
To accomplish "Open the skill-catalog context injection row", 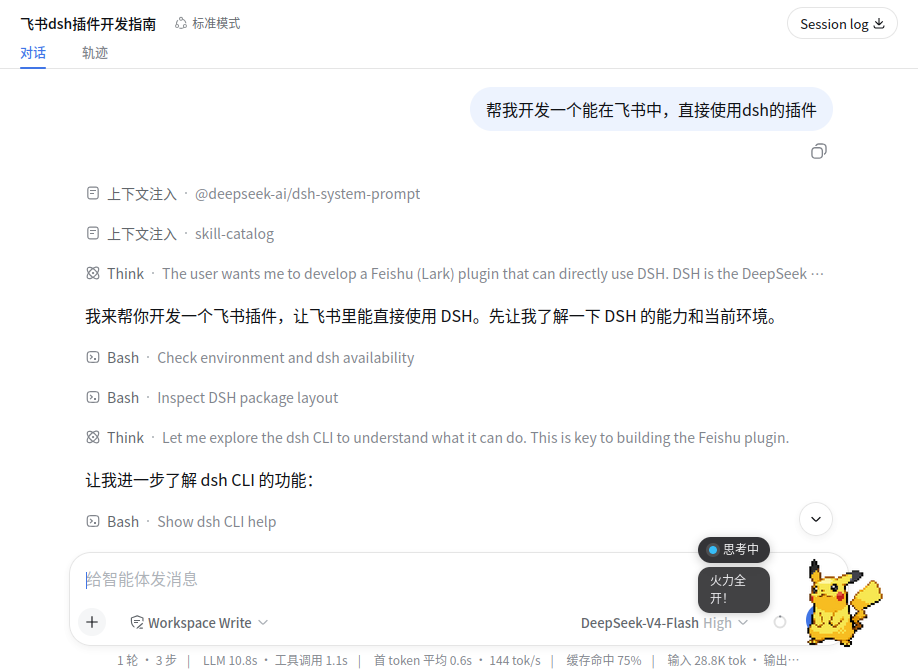I will tap(180, 234).
